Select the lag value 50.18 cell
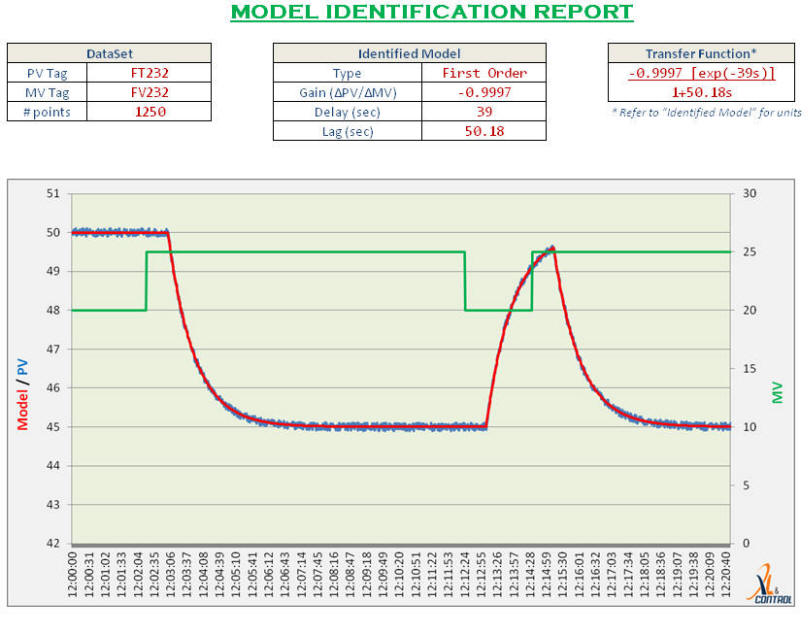The height and width of the screenshot is (618, 808). tap(484, 131)
